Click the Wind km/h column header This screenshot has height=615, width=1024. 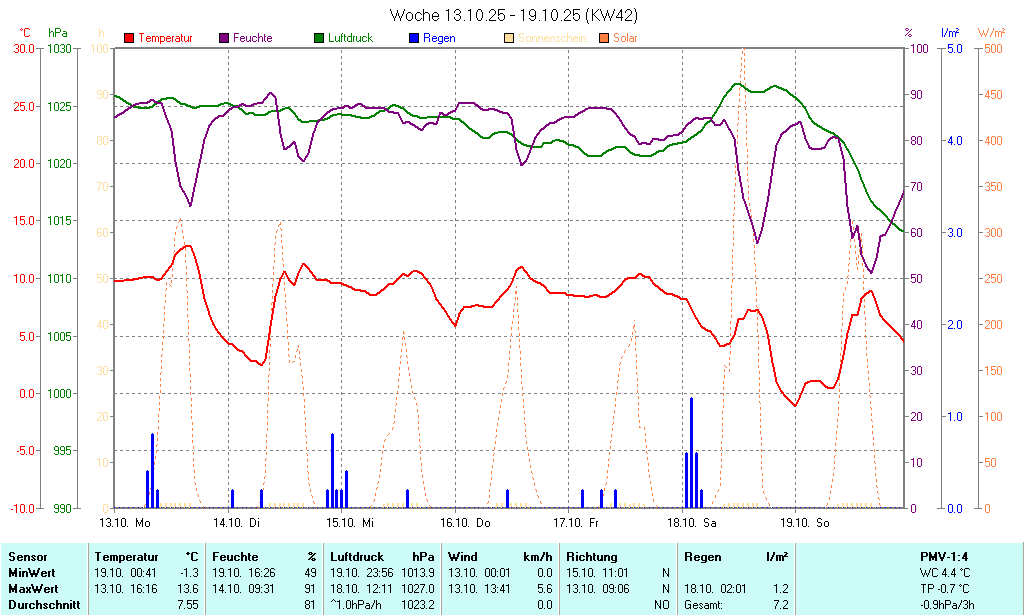point(500,557)
